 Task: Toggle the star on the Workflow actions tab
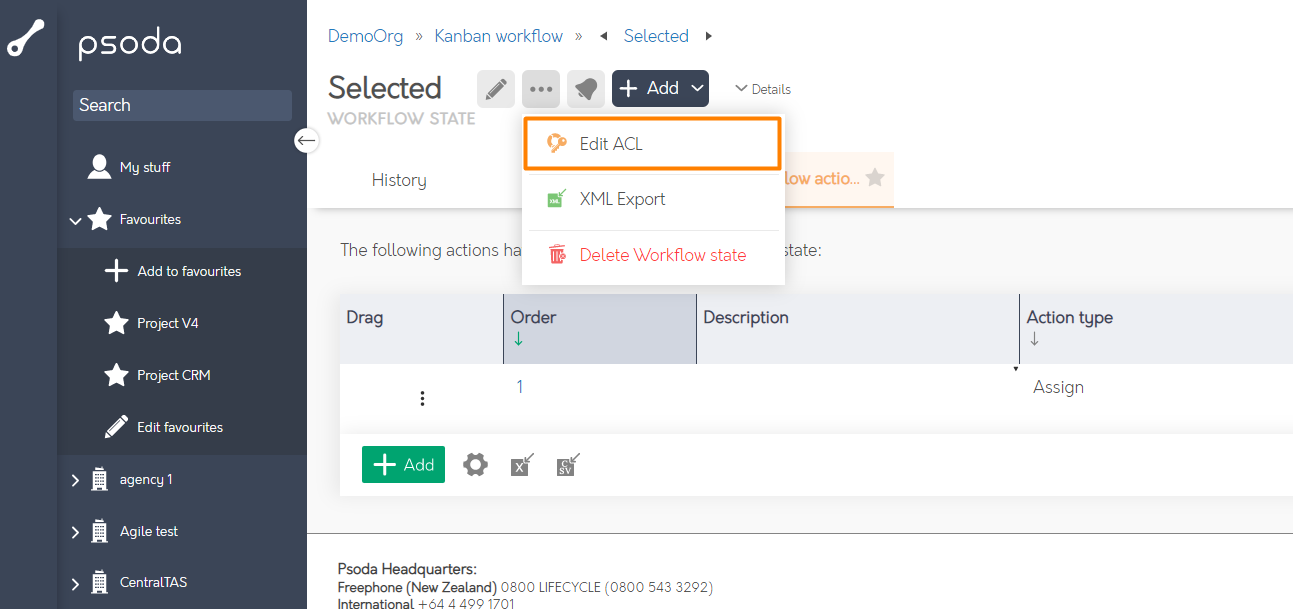click(x=876, y=177)
